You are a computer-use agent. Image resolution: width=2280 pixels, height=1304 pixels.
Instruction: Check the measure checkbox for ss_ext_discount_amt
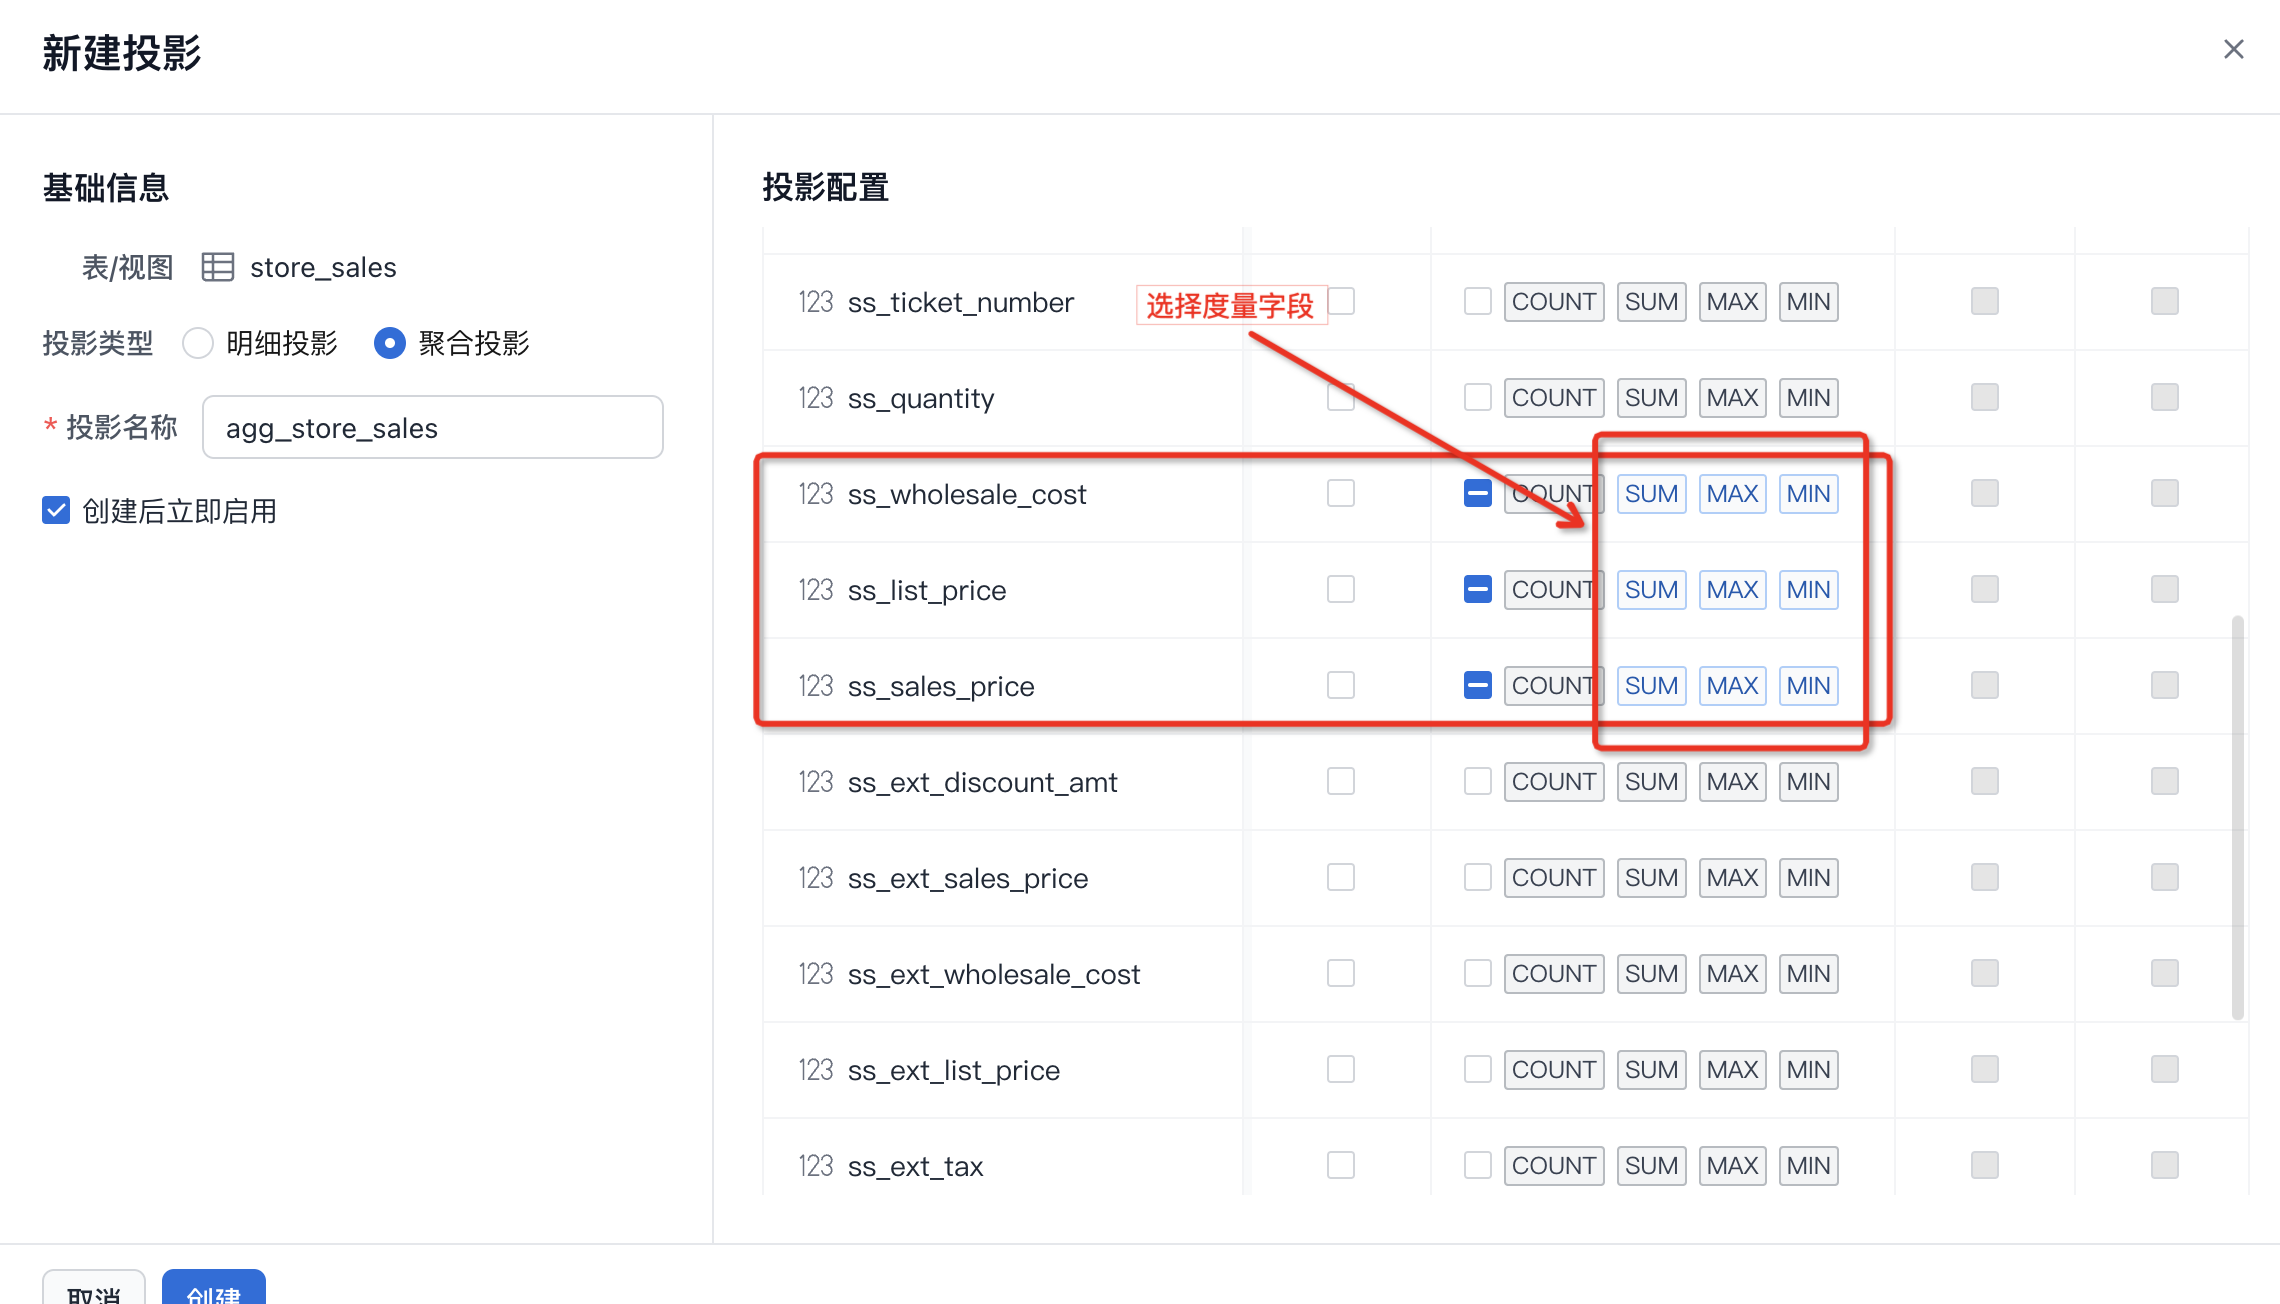click(1477, 782)
